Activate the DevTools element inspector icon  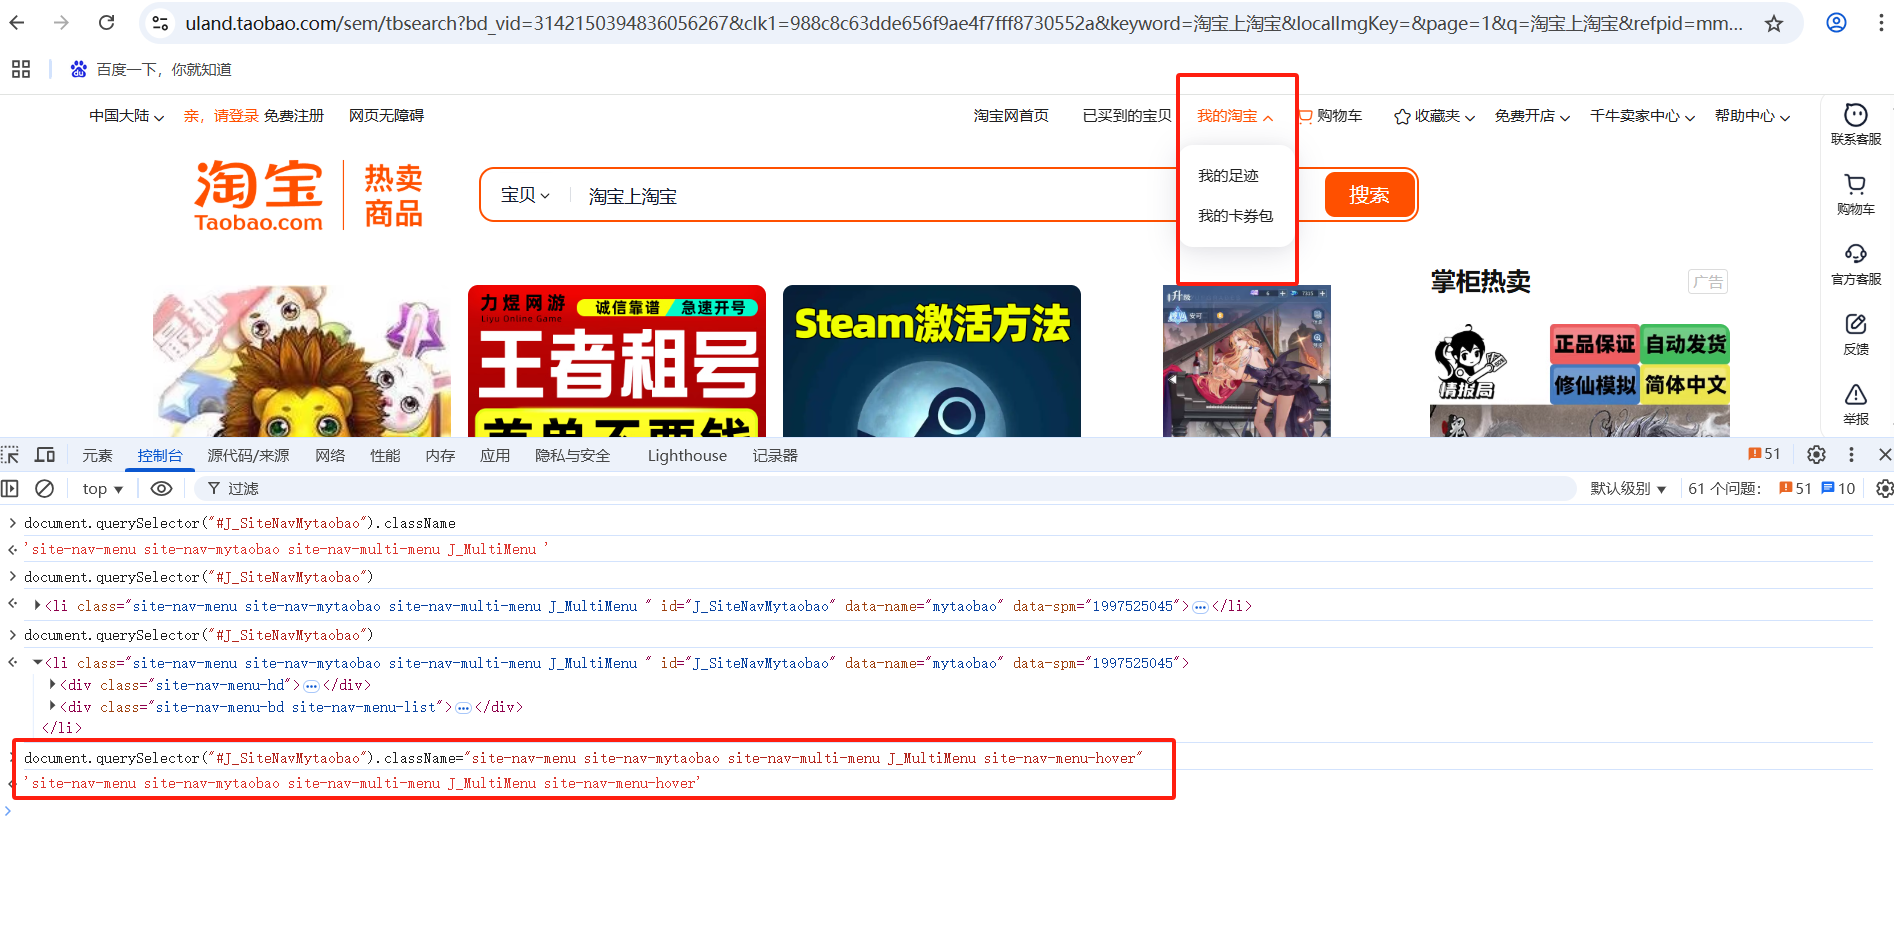pos(11,455)
